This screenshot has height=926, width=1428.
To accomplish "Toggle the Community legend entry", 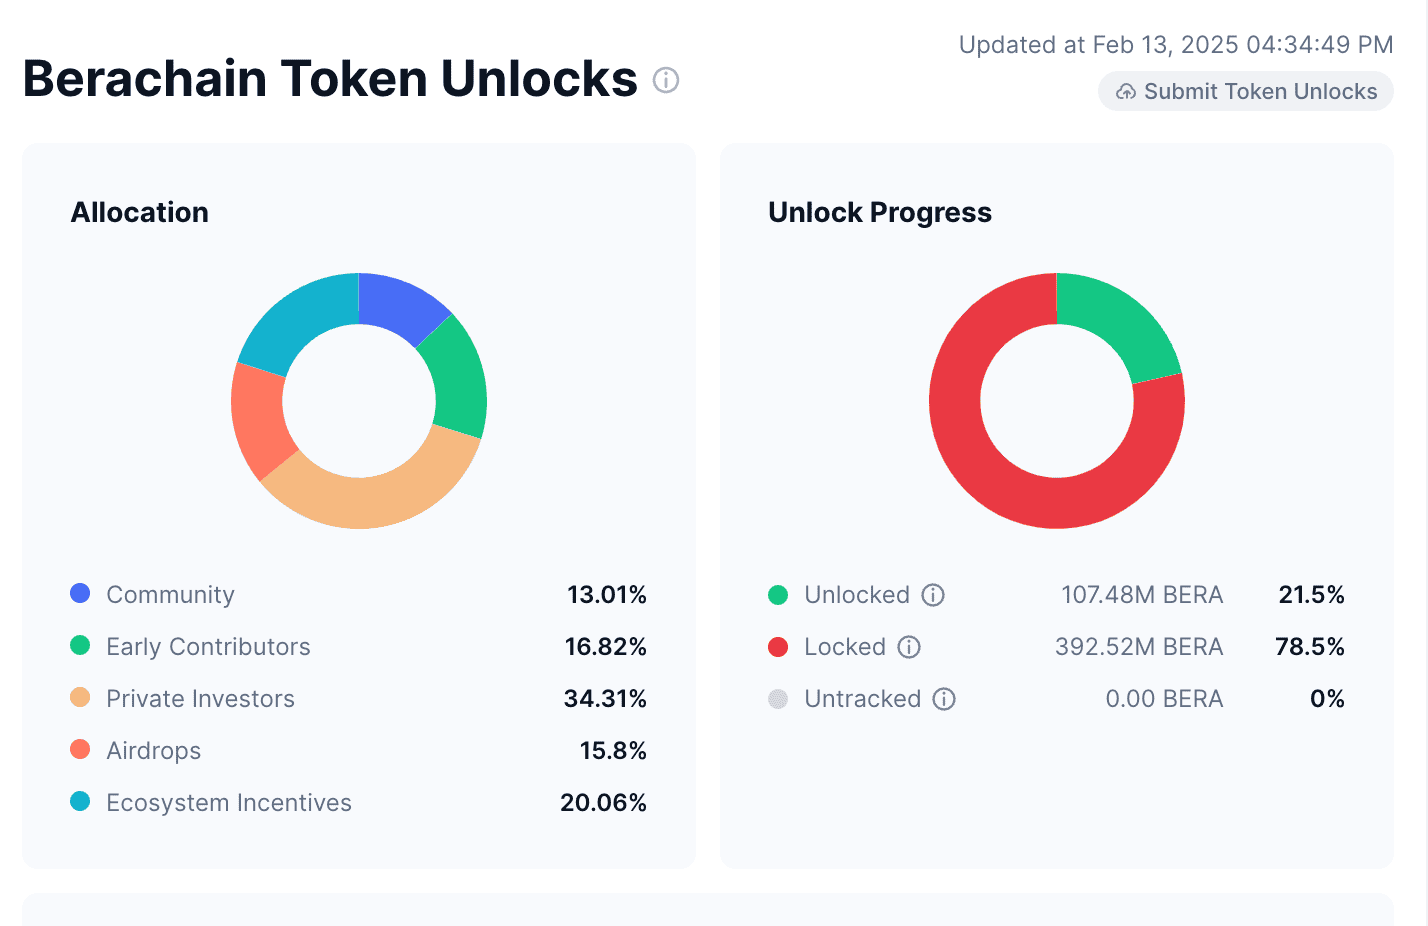I will (170, 594).
